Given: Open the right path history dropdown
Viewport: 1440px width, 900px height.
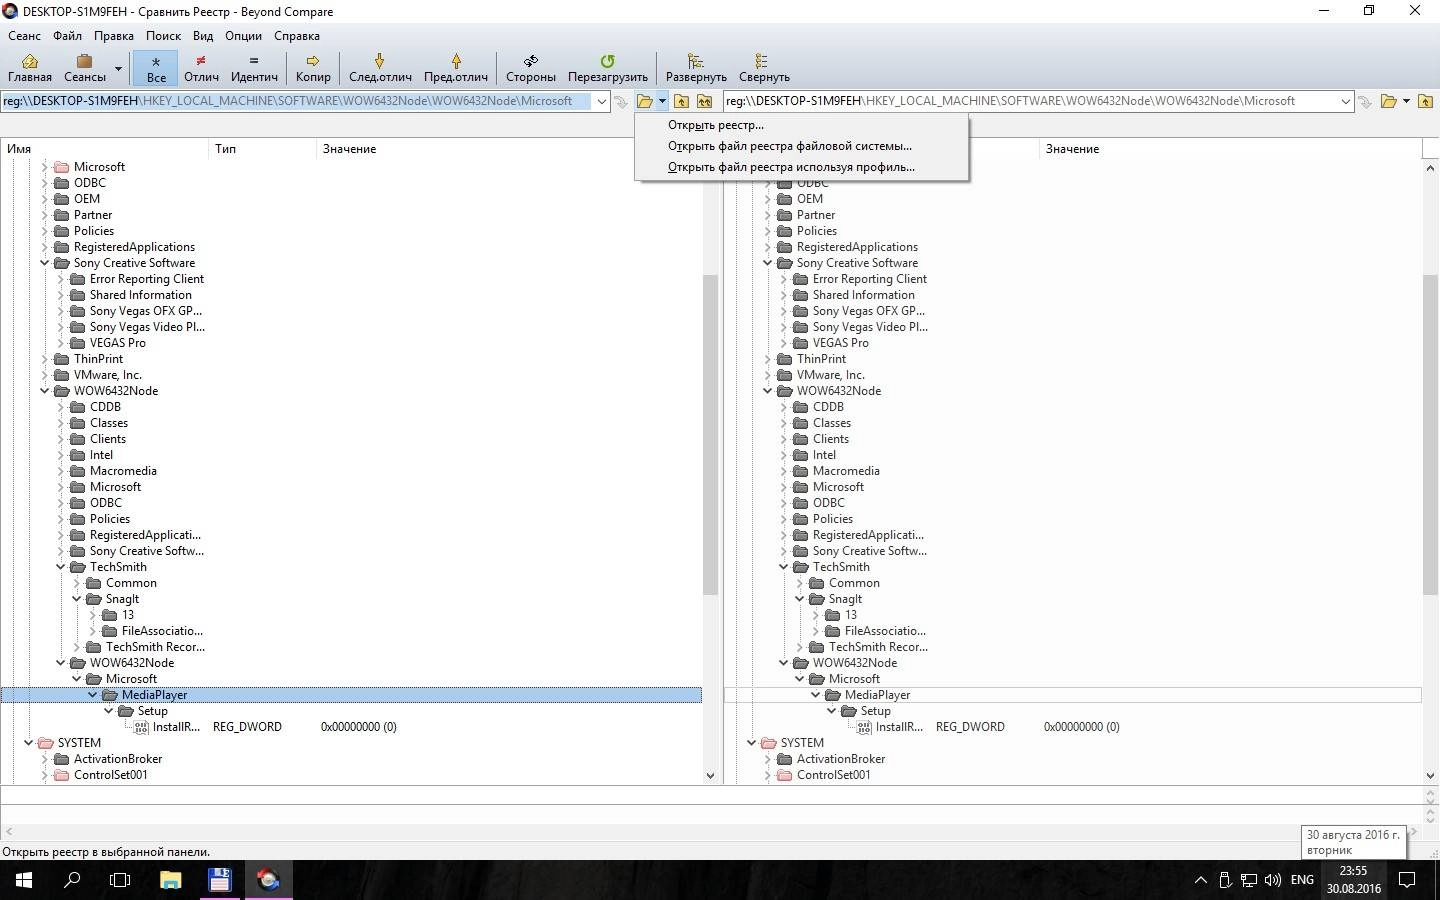Looking at the screenshot, I should pyautogui.click(x=1345, y=101).
